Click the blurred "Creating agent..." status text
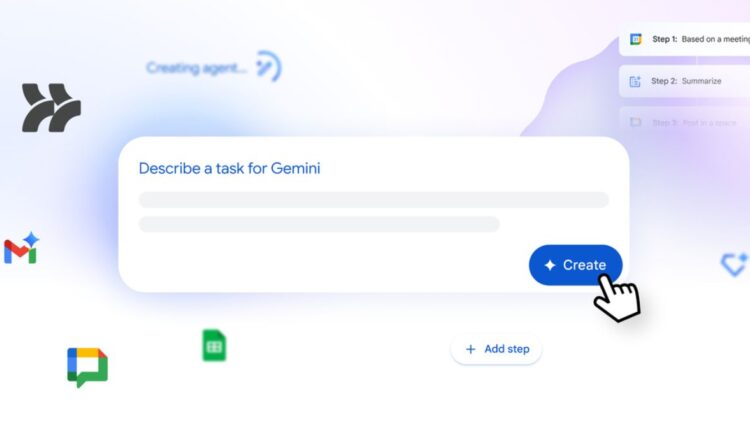The height and width of the screenshot is (430, 750). [196, 68]
